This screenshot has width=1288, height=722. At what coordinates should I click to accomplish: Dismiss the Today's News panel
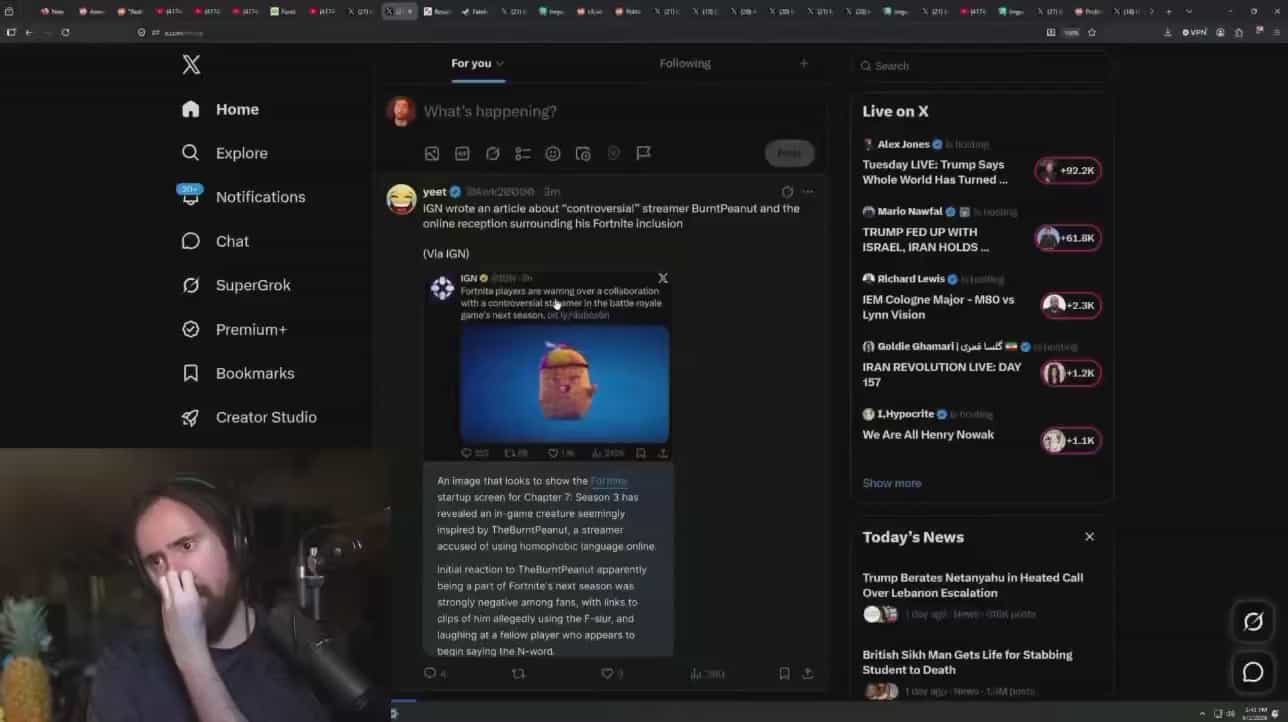click(x=1090, y=537)
